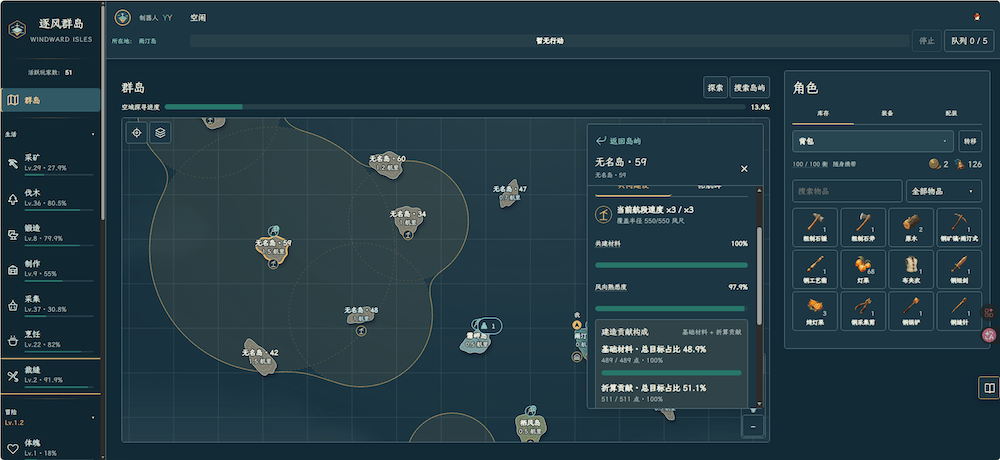The height and width of the screenshot is (460, 1000).
Task: Select the copper shears item
Action: tap(863, 311)
